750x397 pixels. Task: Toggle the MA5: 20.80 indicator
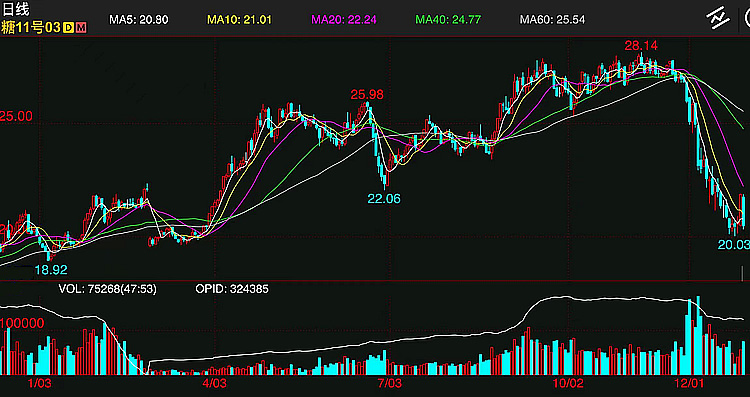pos(138,20)
